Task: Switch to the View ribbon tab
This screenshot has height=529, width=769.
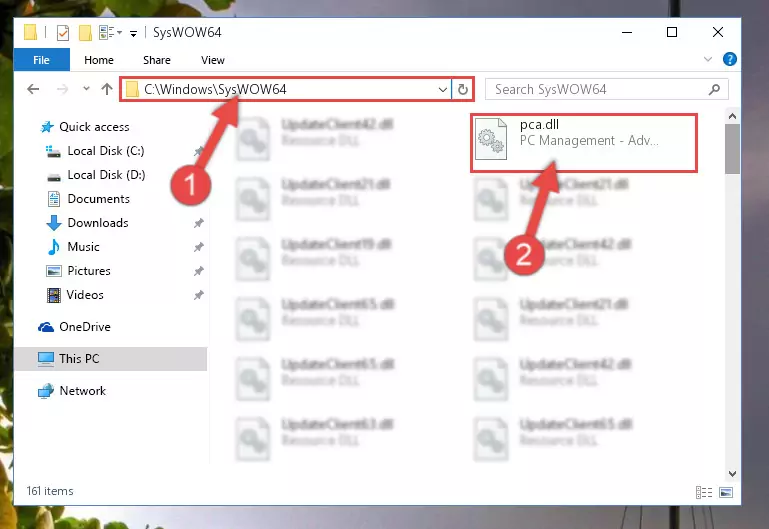Action: pos(213,60)
